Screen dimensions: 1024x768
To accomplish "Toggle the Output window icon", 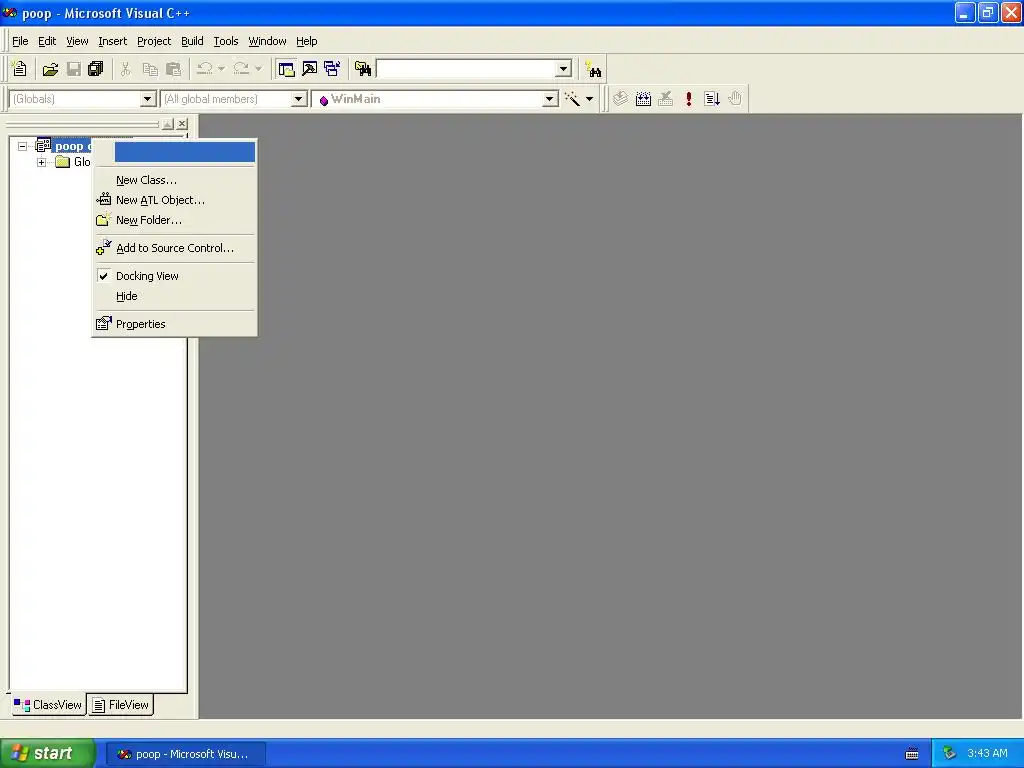I will click(x=310, y=69).
